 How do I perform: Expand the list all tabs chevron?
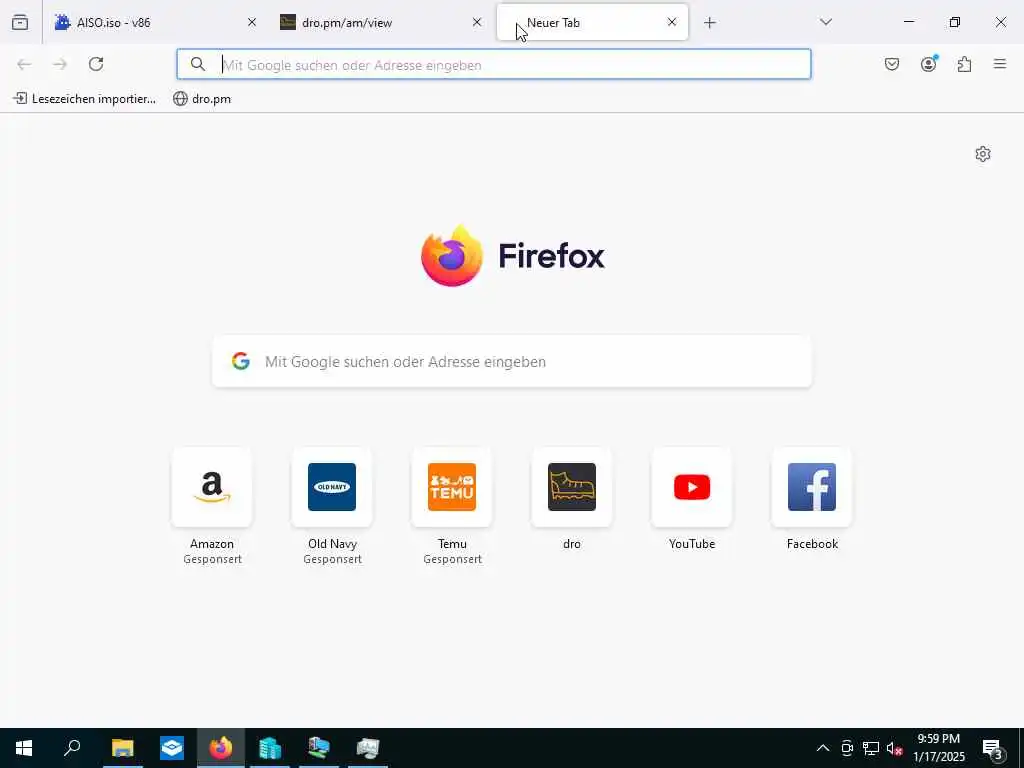tap(826, 22)
